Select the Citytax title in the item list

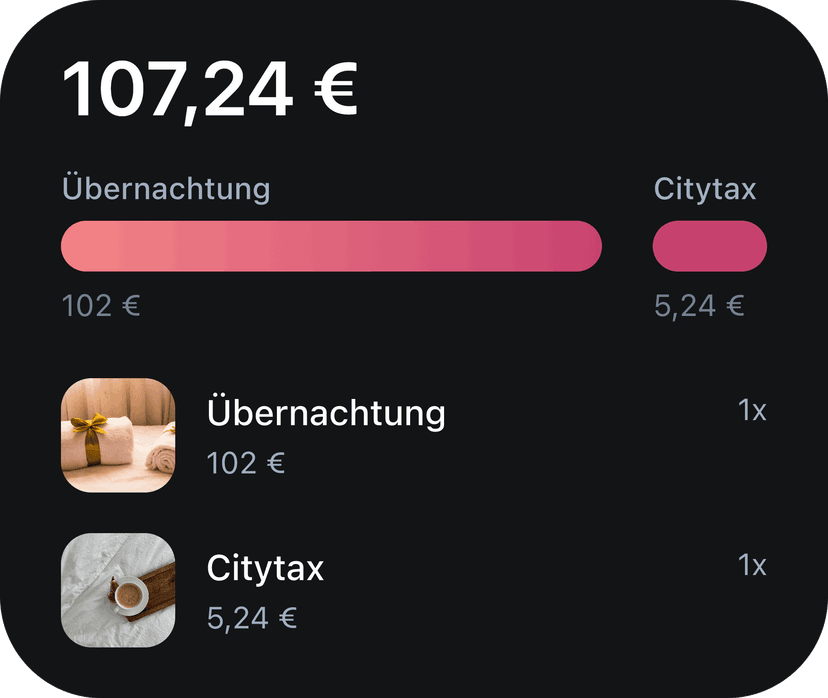[265, 568]
